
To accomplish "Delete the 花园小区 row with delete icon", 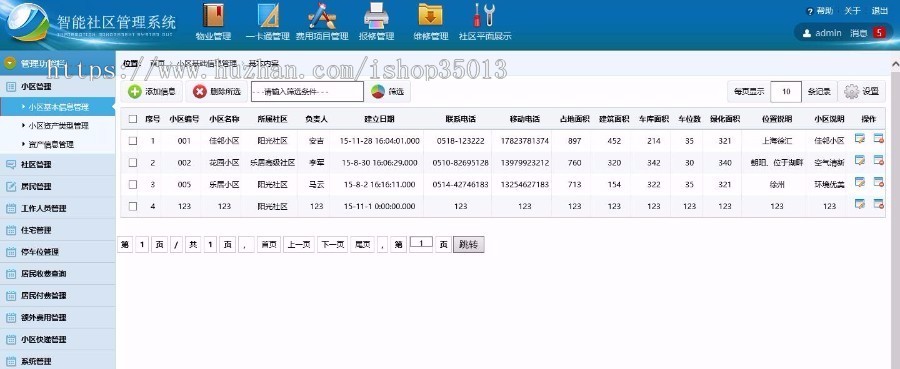I will (x=878, y=161).
